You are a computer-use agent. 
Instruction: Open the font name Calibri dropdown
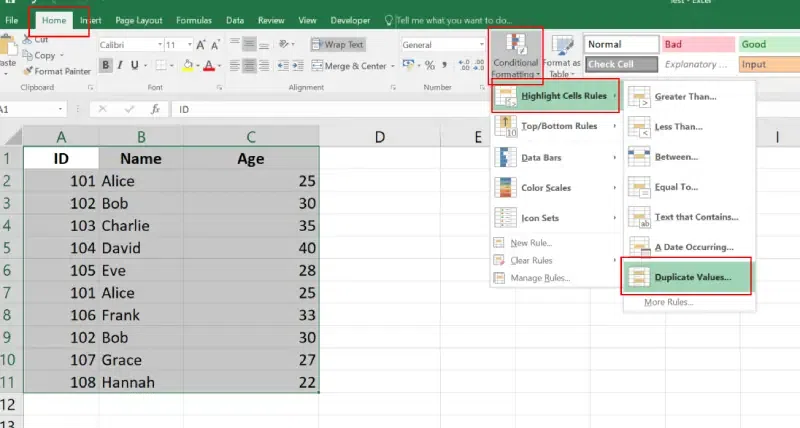pyautogui.click(x=160, y=45)
